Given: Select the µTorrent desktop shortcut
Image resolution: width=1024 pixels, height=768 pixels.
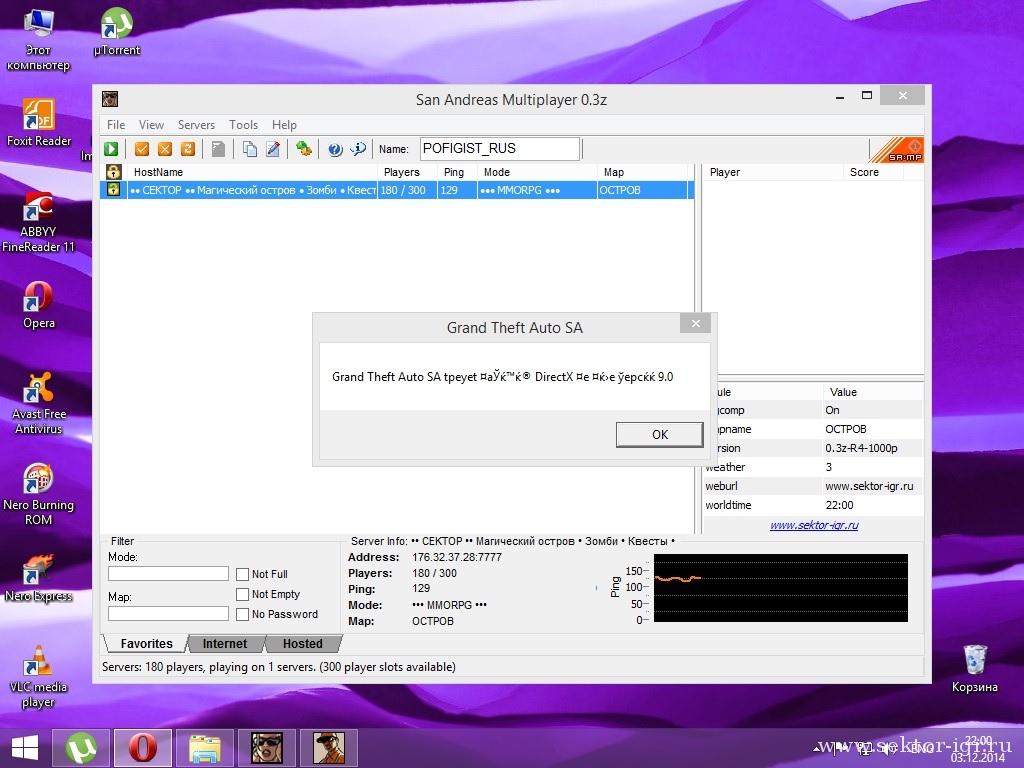Looking at the screenshot, I should click(x=117, y=31).
